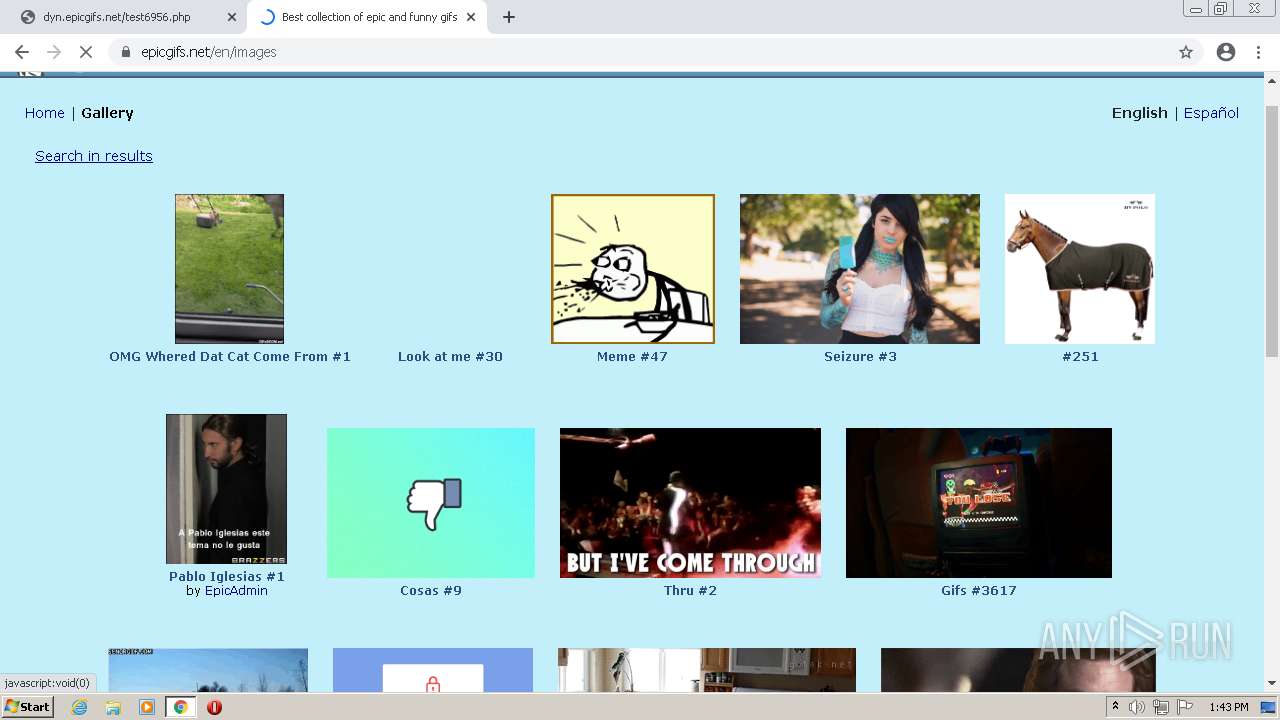
Task: Open volume speaker tray icon
Action: 1137,707
